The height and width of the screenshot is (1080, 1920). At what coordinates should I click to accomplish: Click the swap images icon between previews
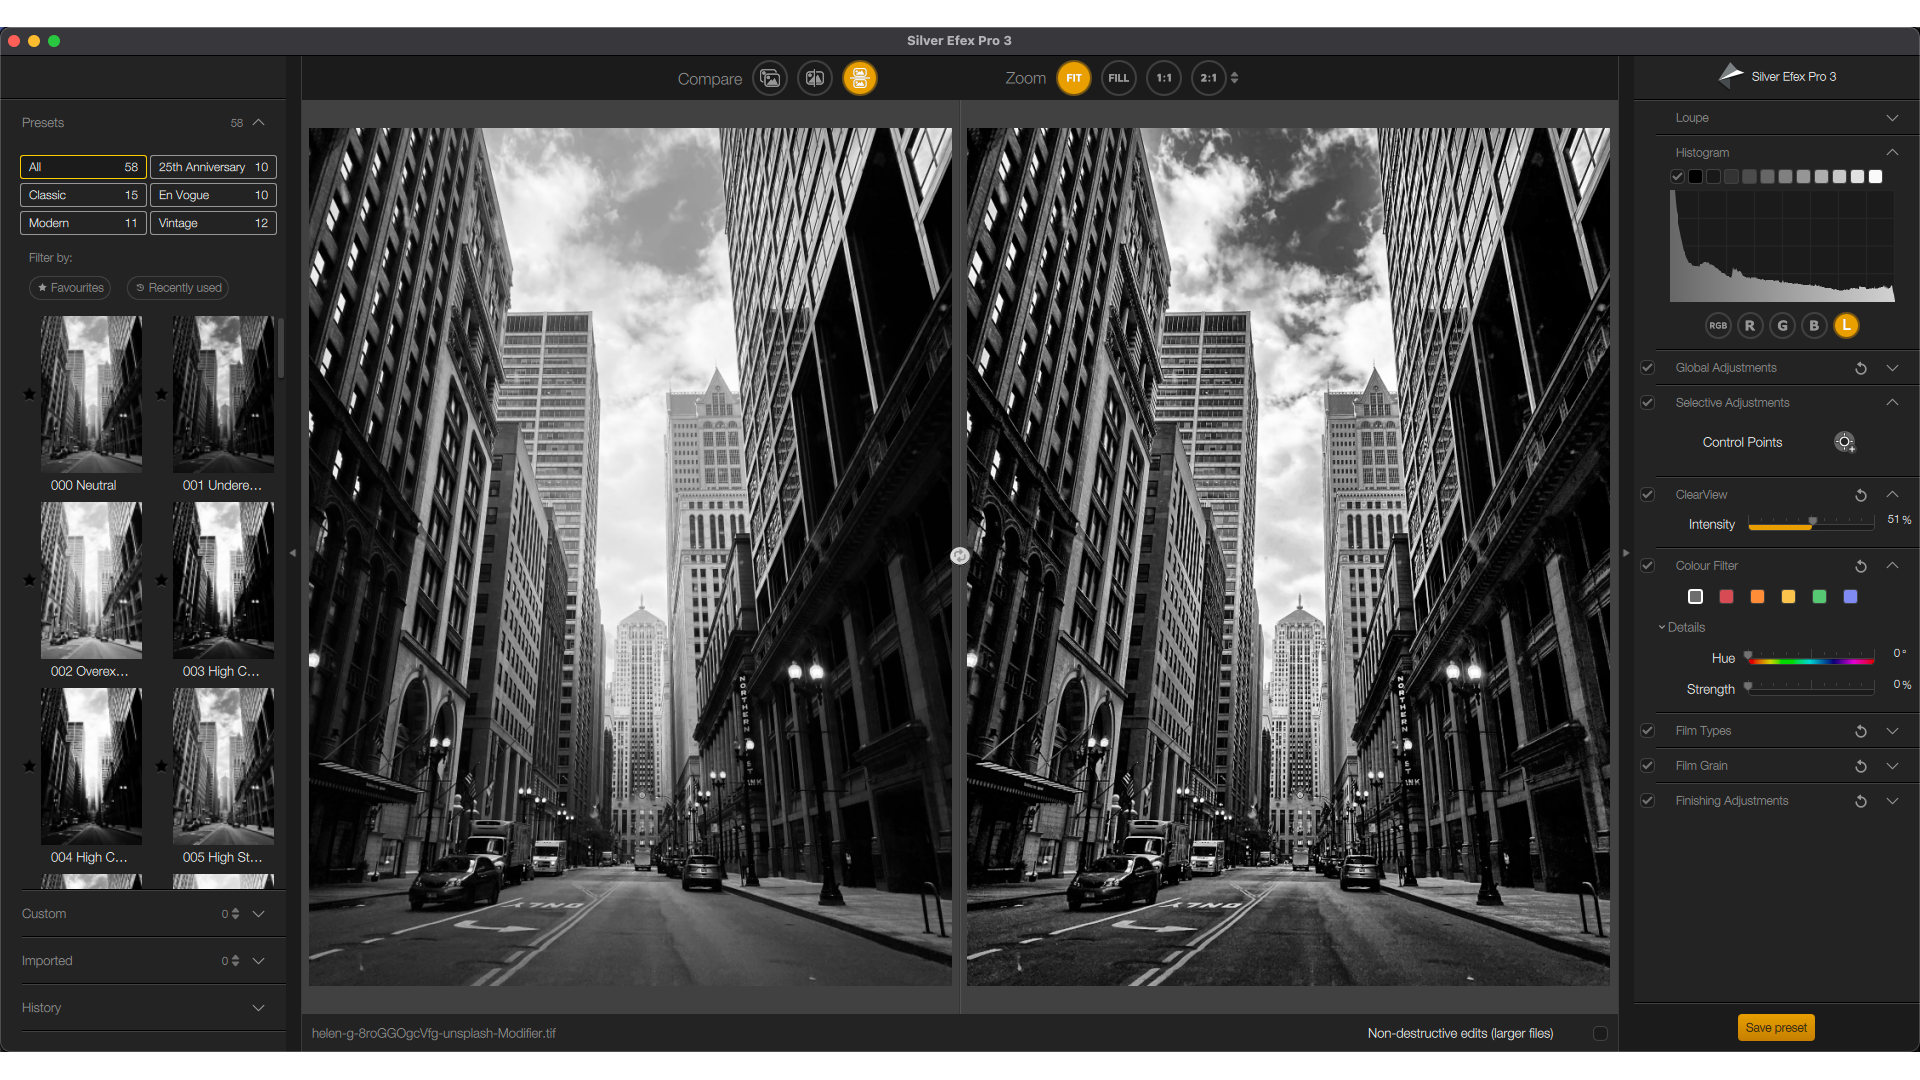tap(960, 555)
